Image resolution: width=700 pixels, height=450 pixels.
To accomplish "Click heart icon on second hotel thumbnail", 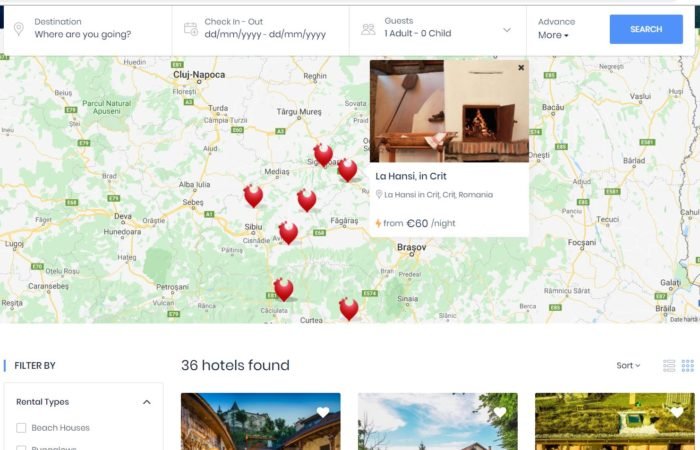I will point(500,412).
